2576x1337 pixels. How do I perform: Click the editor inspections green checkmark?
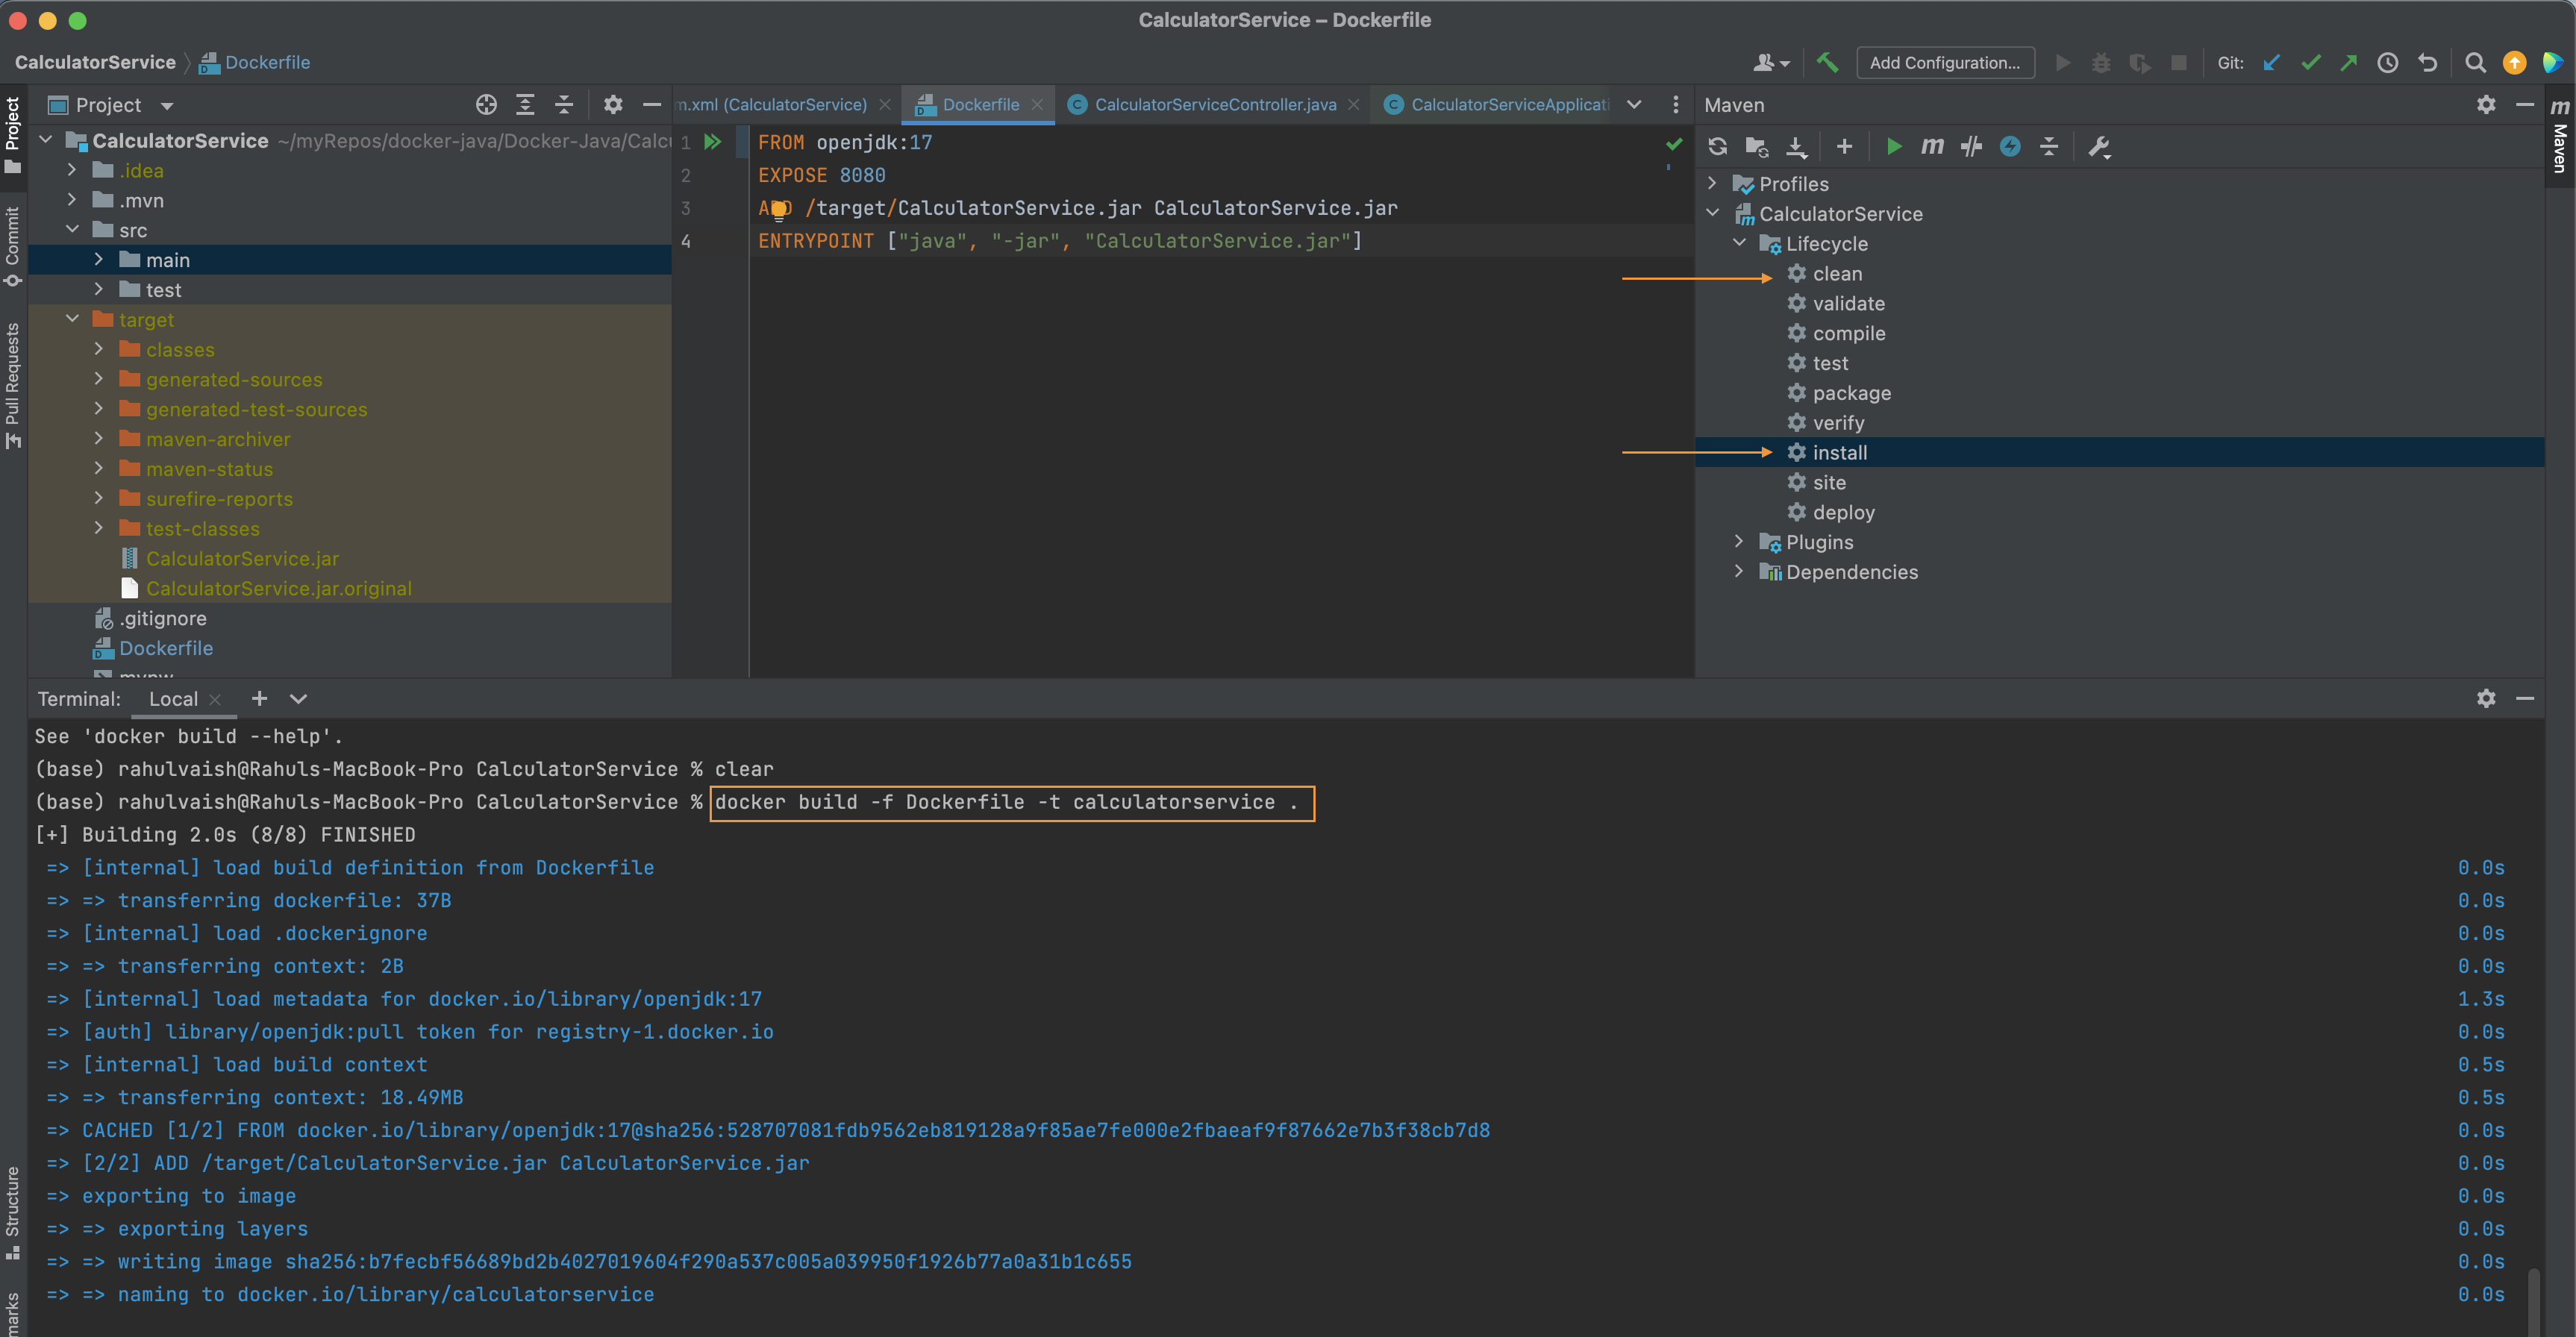1674,144
